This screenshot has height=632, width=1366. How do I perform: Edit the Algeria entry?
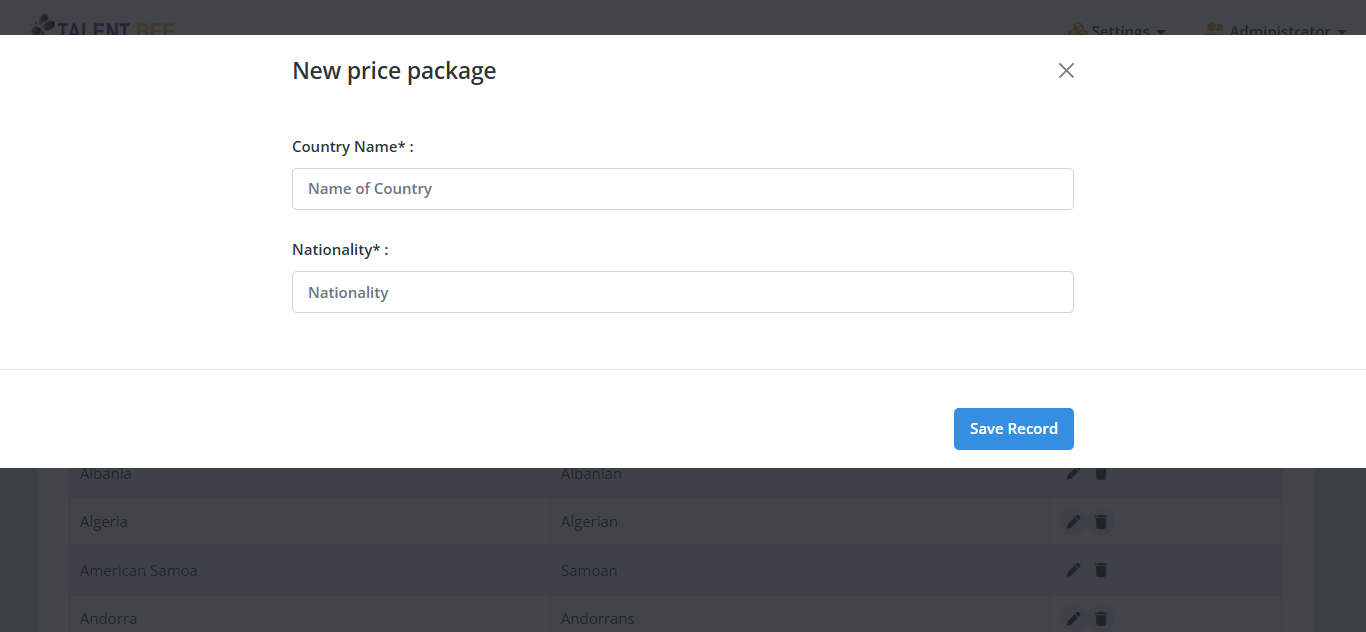pyautogui.click(x=1072, y=521)
